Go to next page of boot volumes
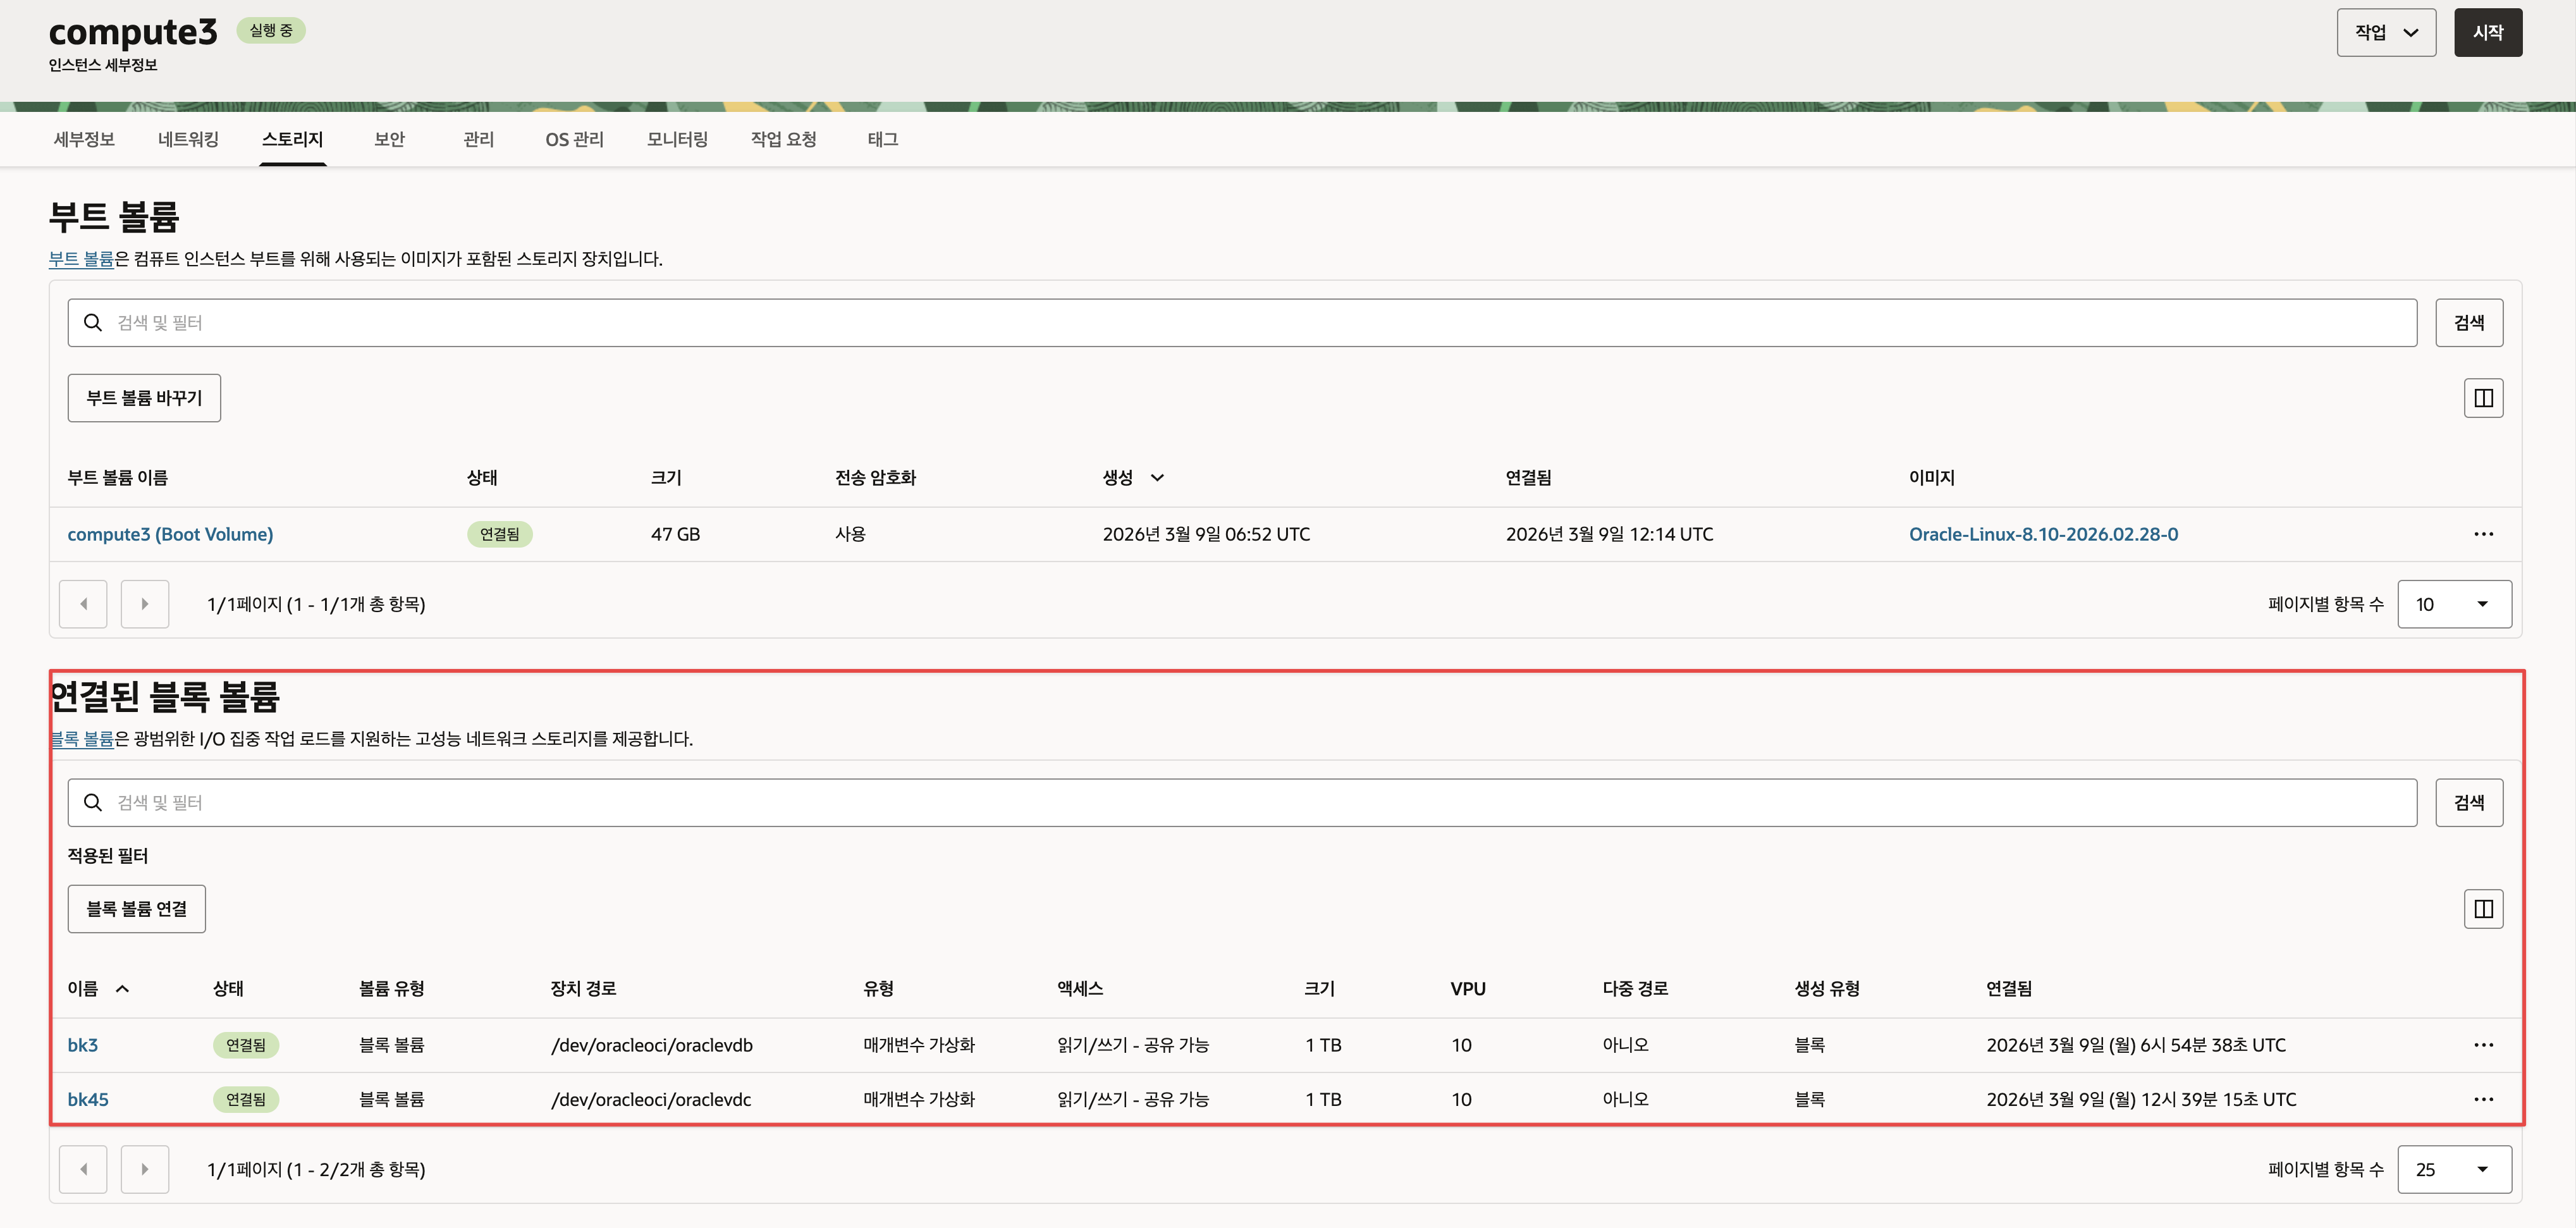Viewport: 2576px width, 1228px height. coord(145,604)
